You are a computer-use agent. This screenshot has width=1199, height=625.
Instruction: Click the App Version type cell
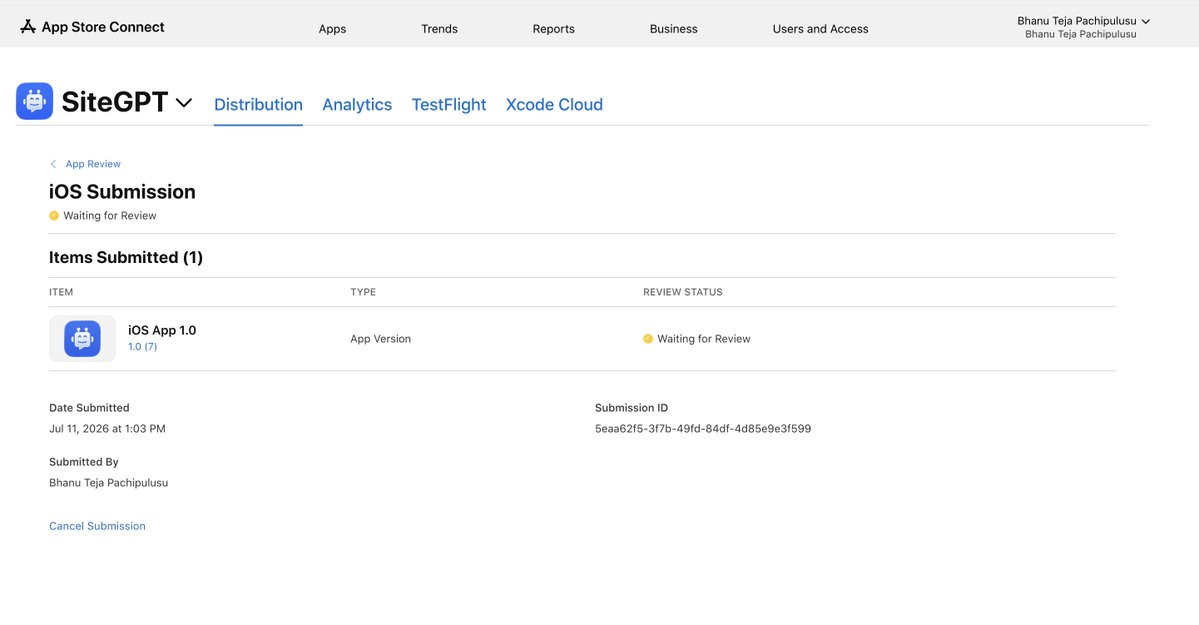coord(381,339)
